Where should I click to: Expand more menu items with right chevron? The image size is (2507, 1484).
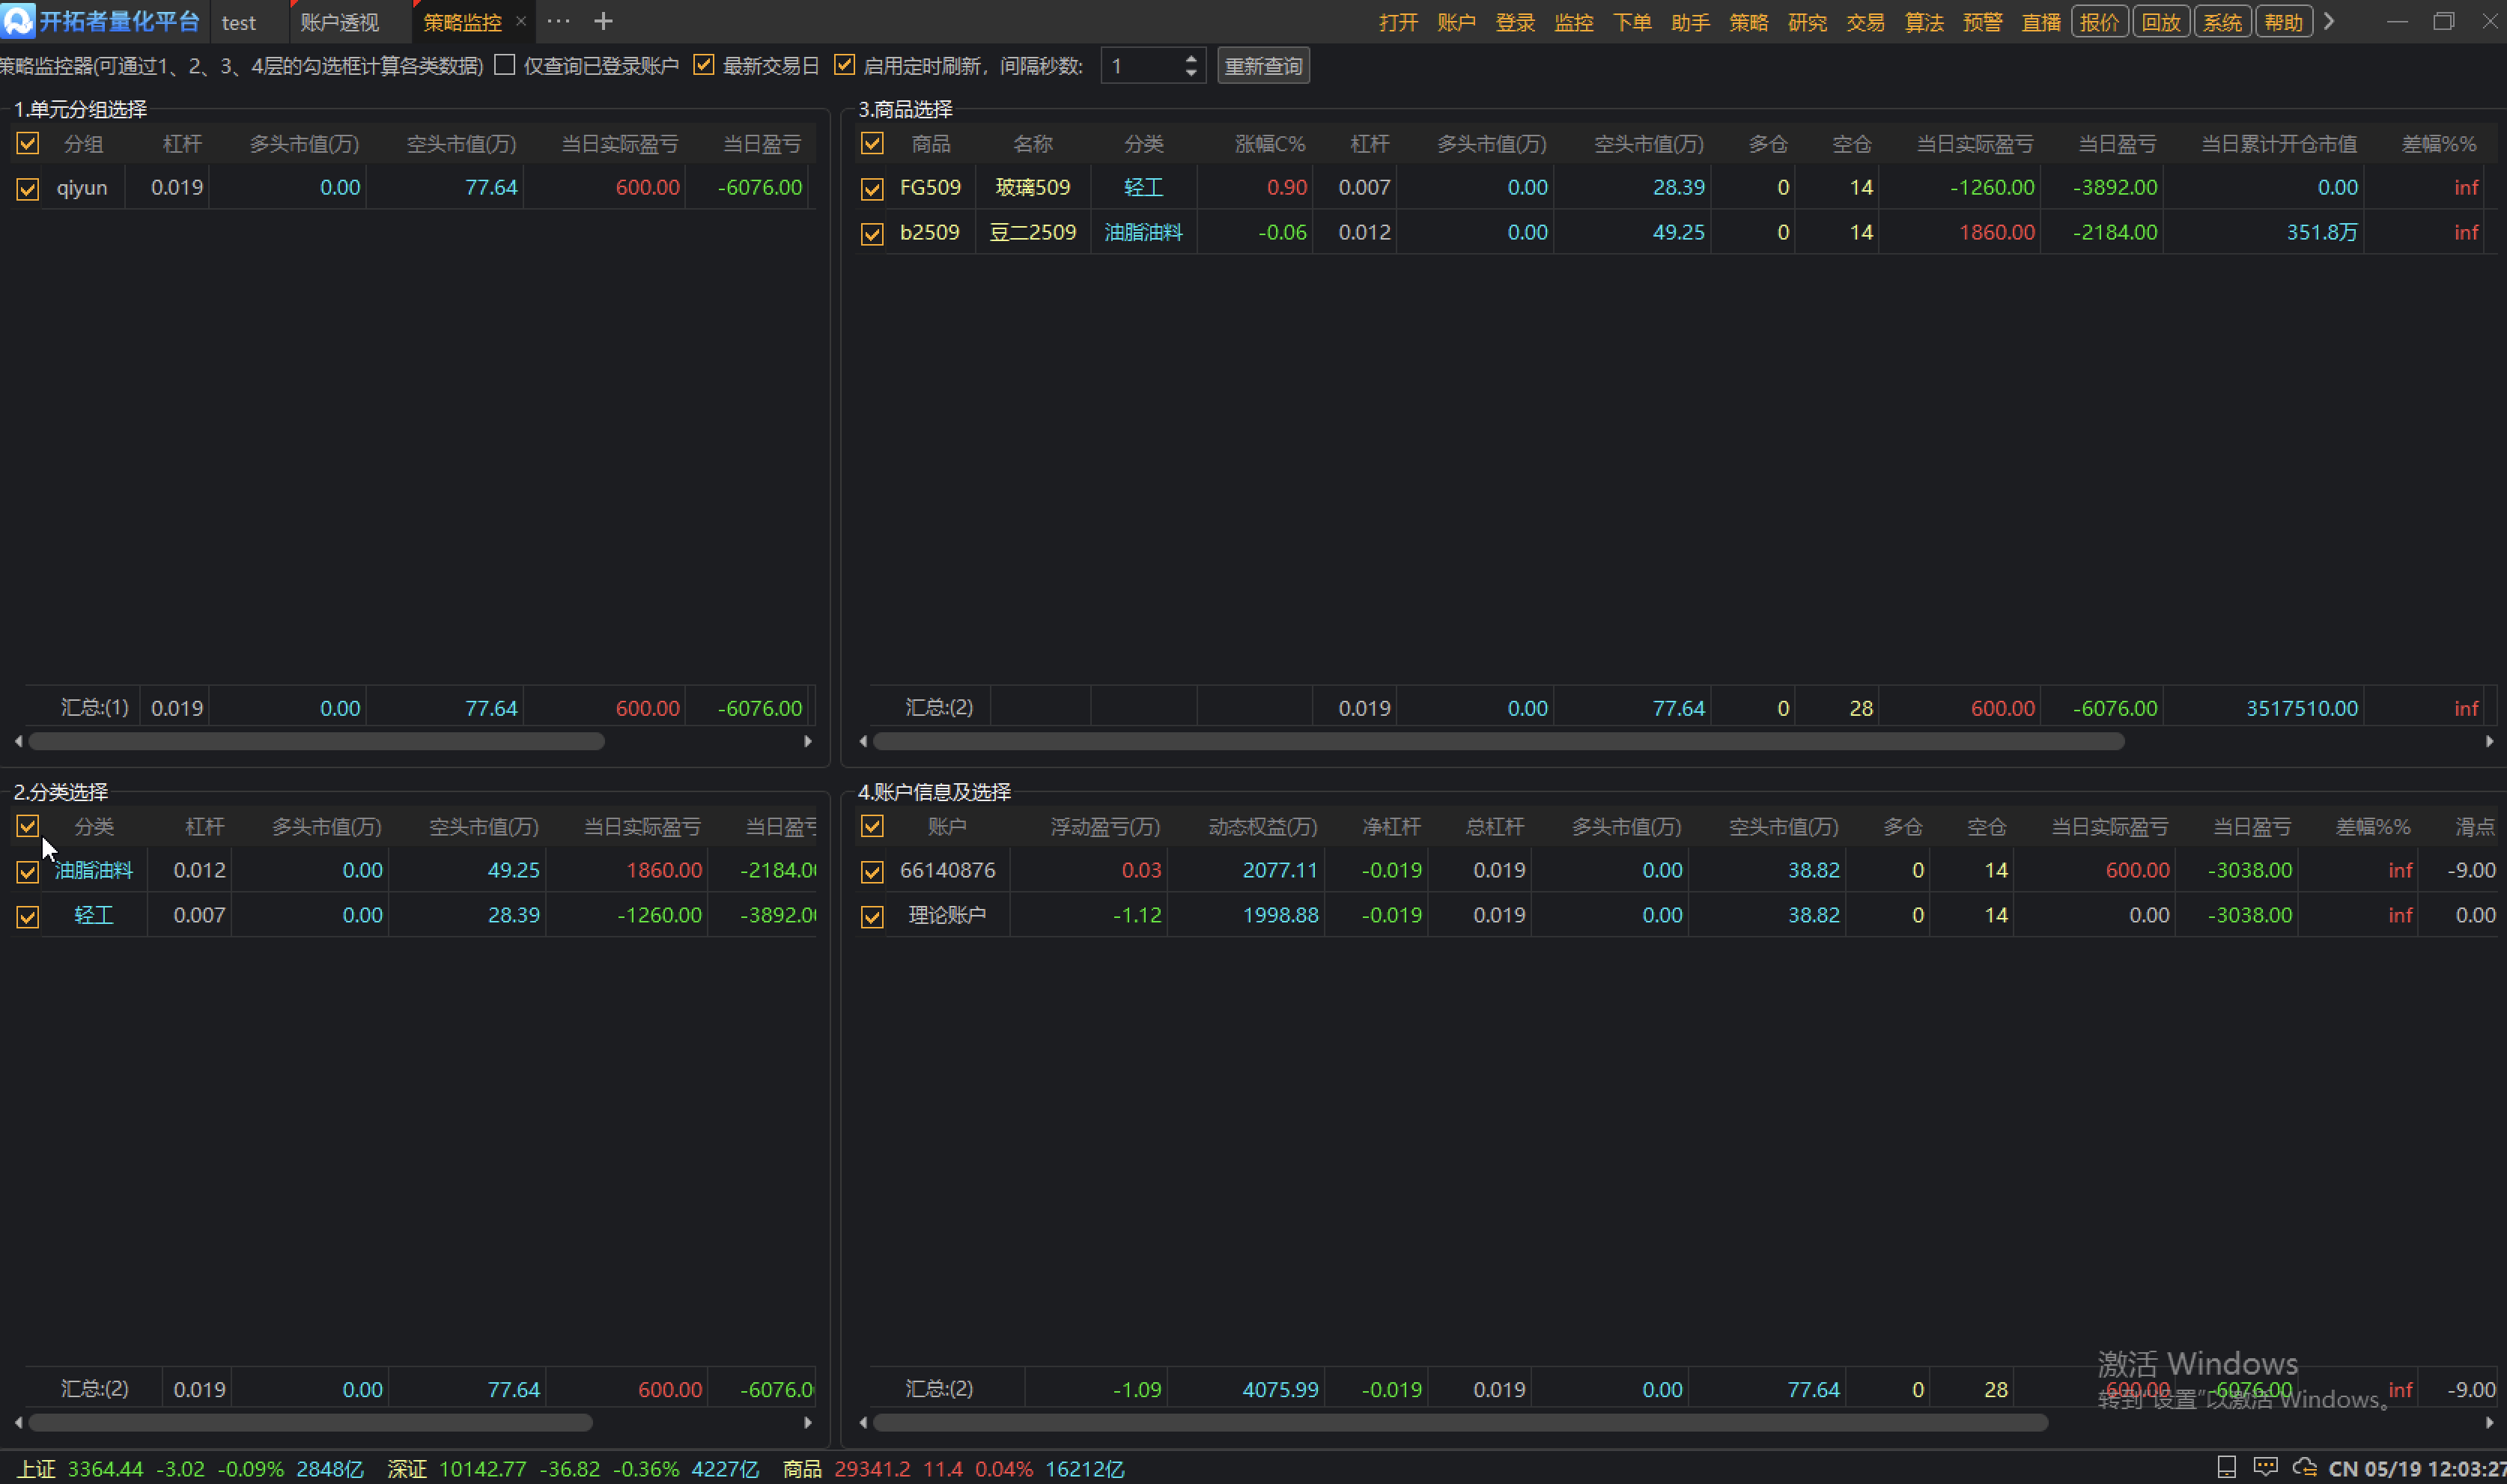coord(2329,21)
